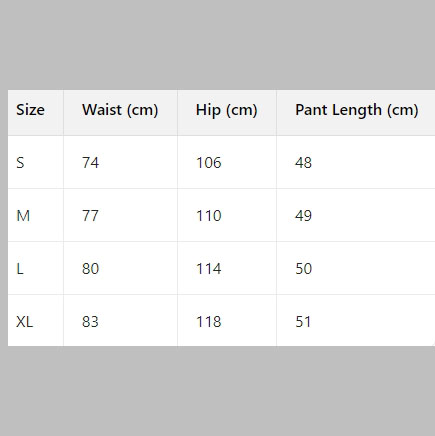Click waist value 83
The image size is (435, 436).
coord(90,322)
